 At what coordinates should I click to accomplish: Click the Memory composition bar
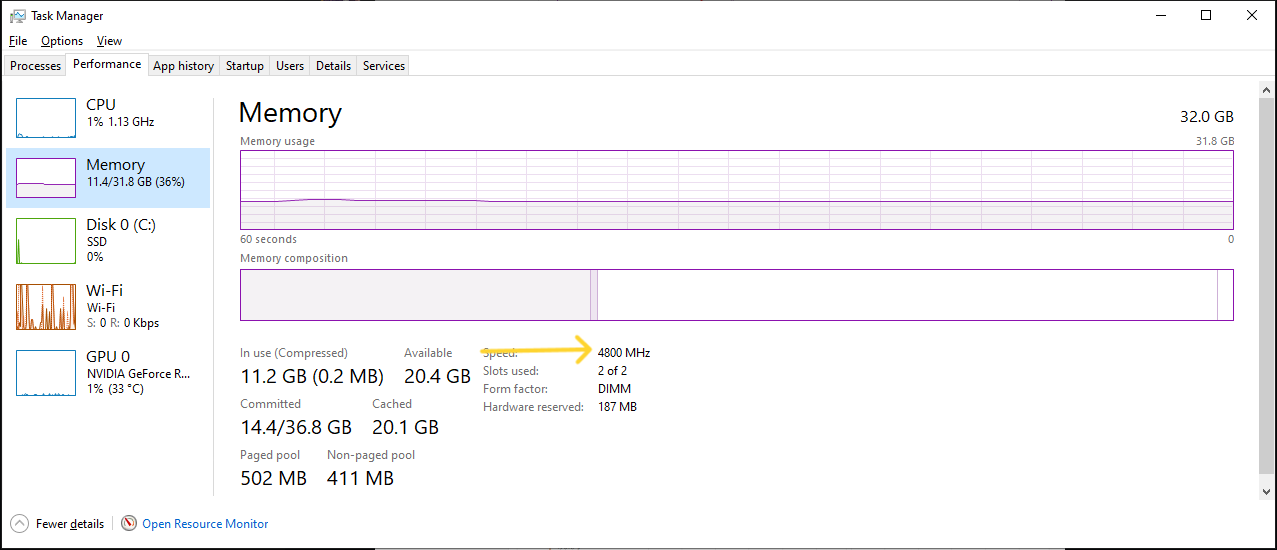click(737, 295)
